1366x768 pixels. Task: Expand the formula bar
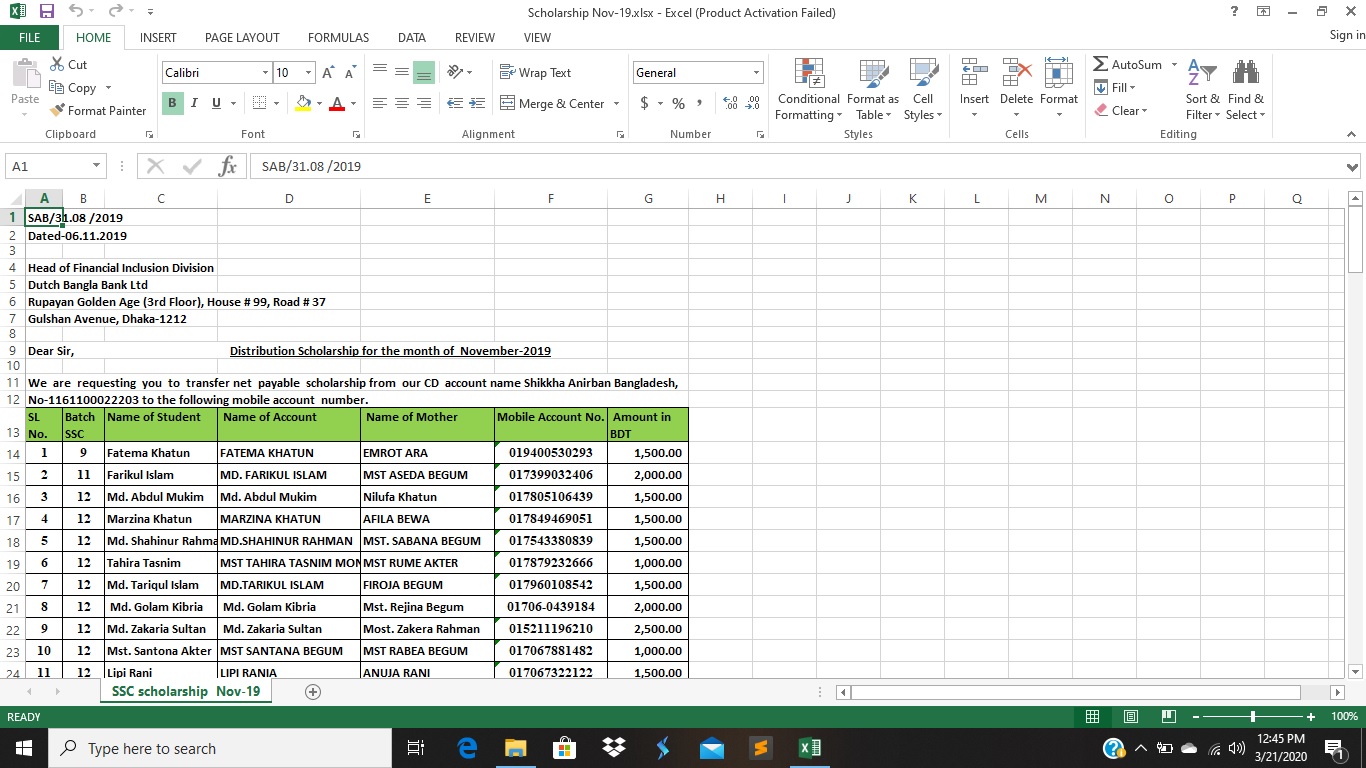[x=1352, y=167]
